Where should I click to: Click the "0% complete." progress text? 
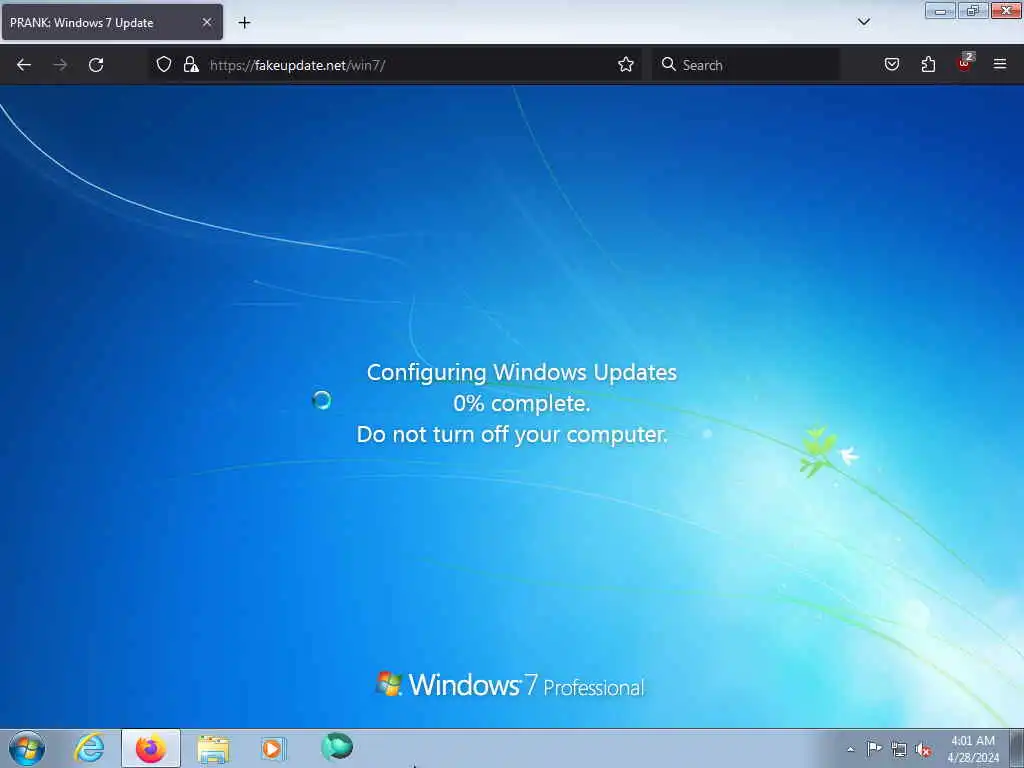[x=522, y=403]
